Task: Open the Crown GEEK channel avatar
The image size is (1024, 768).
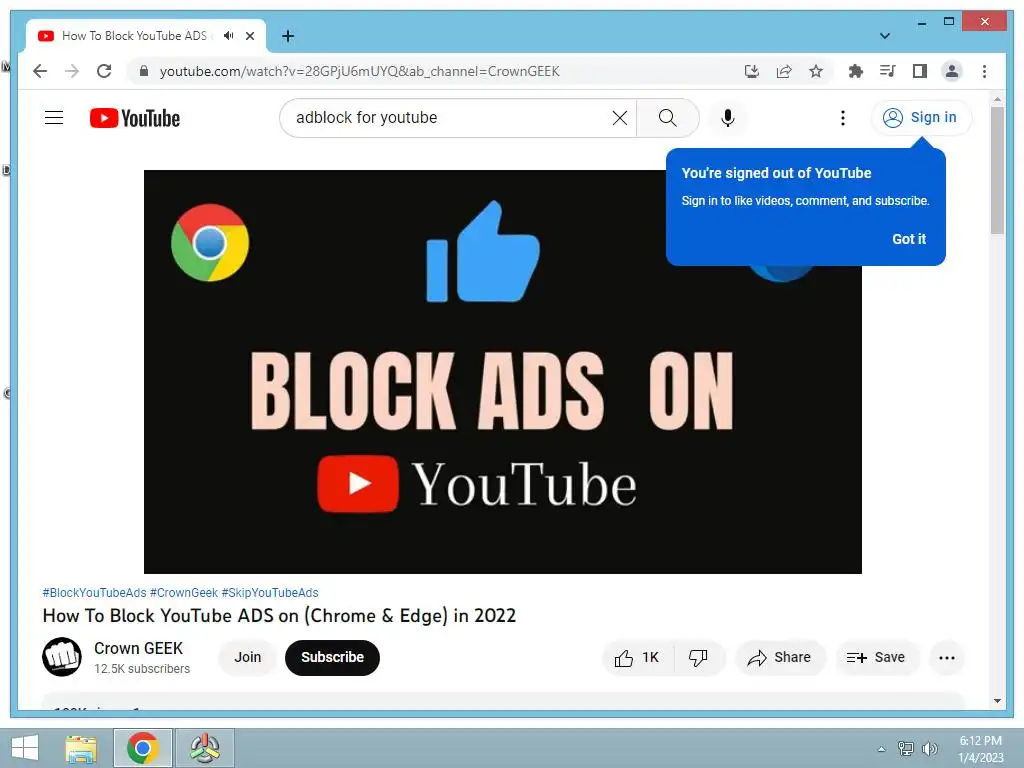Action: point(62,657)
